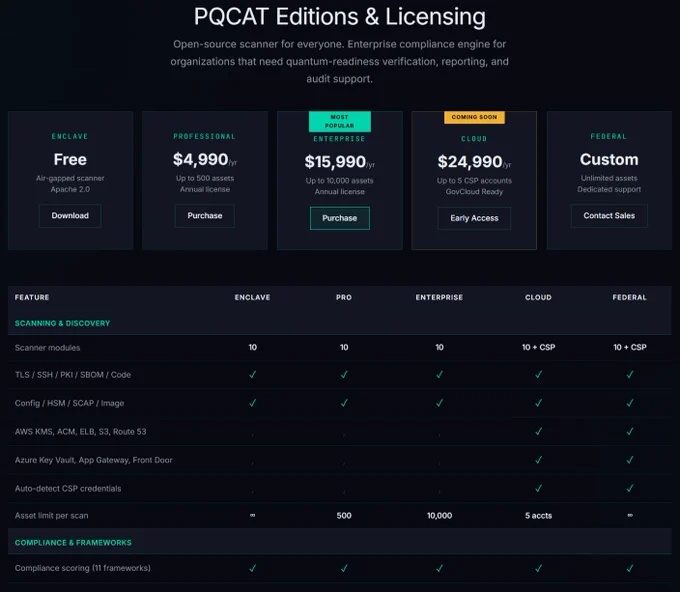Click Cloud checkmark in Compliance scoring row
This screenshot has height=592, width=680.
538,568
